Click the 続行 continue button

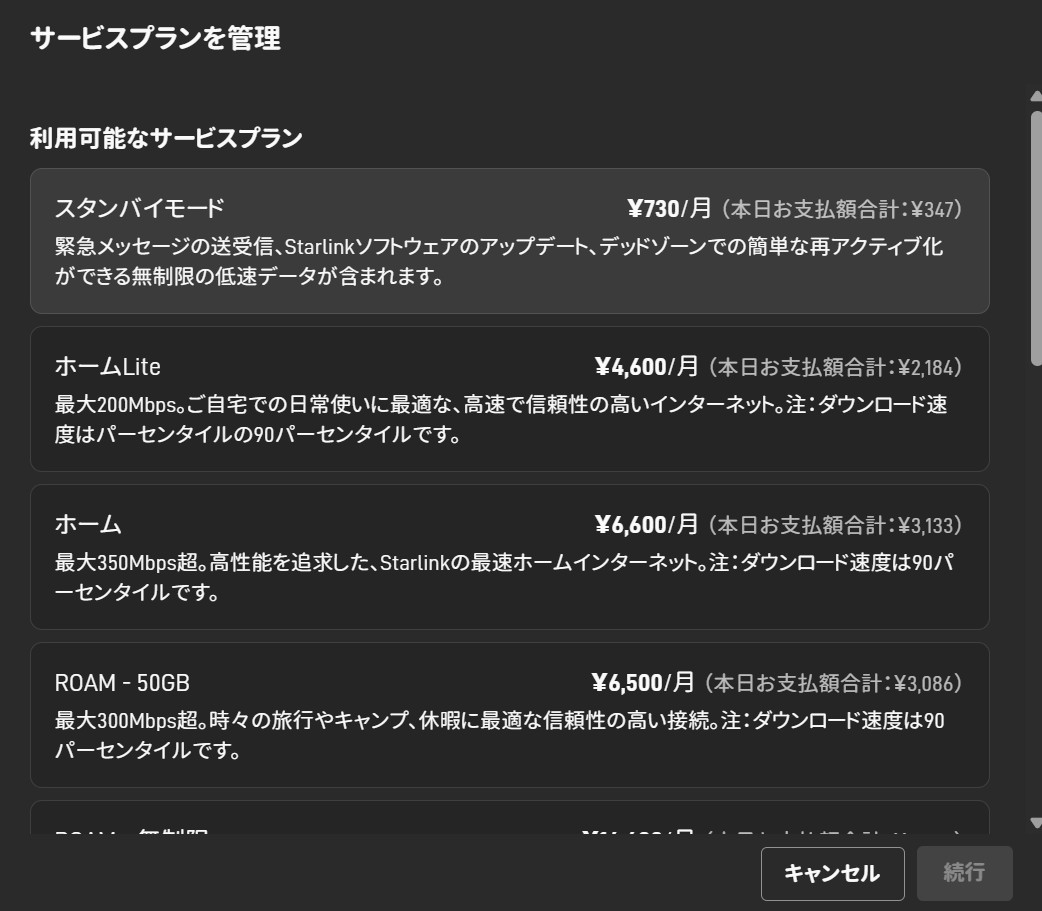point(964,873)
